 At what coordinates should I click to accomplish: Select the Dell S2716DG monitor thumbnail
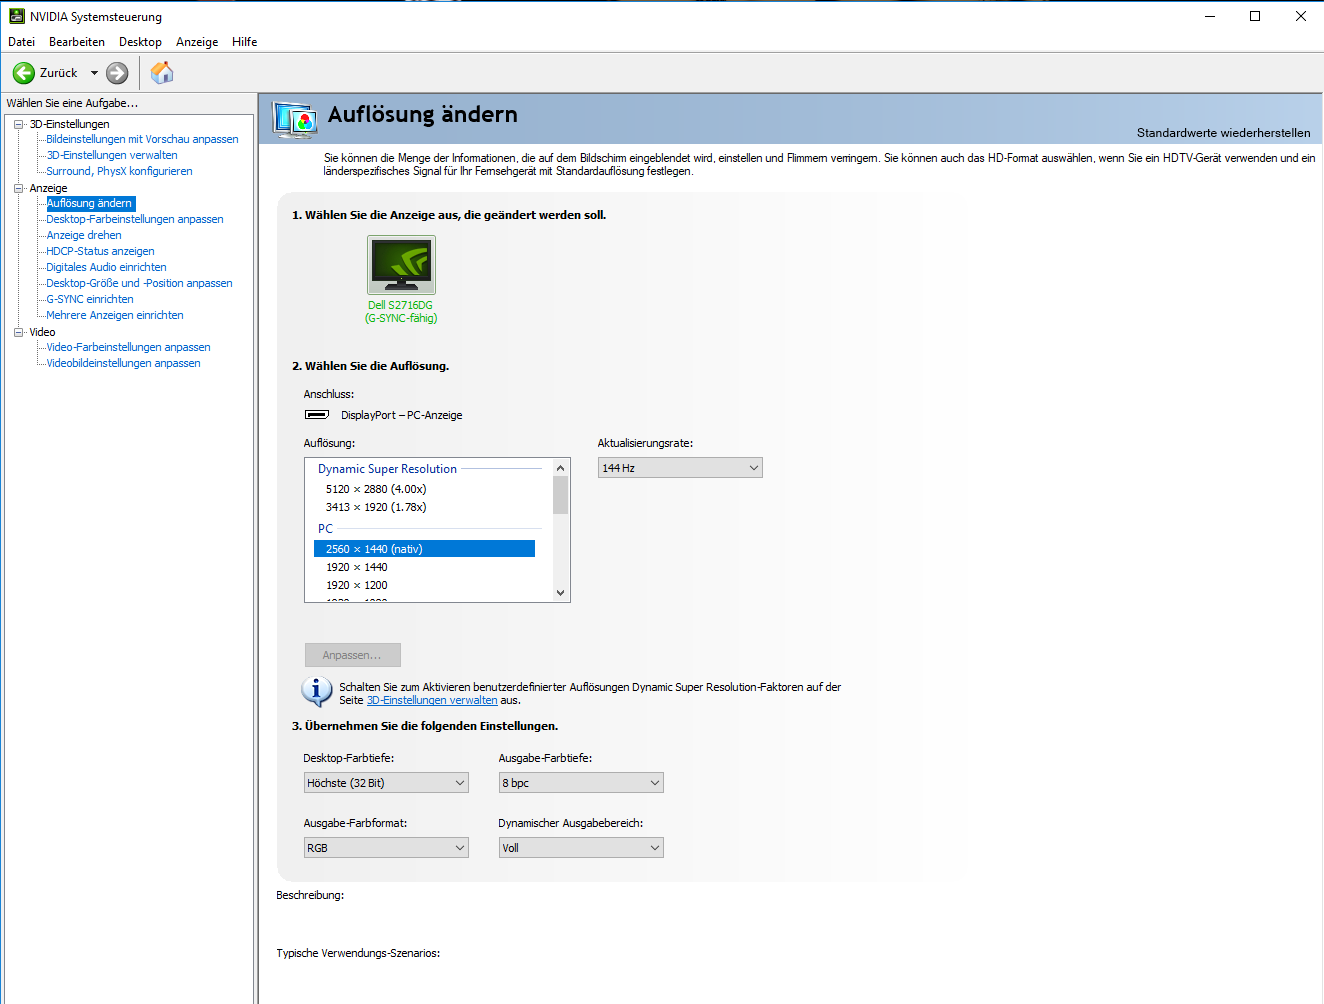click(x=401, y=265)
